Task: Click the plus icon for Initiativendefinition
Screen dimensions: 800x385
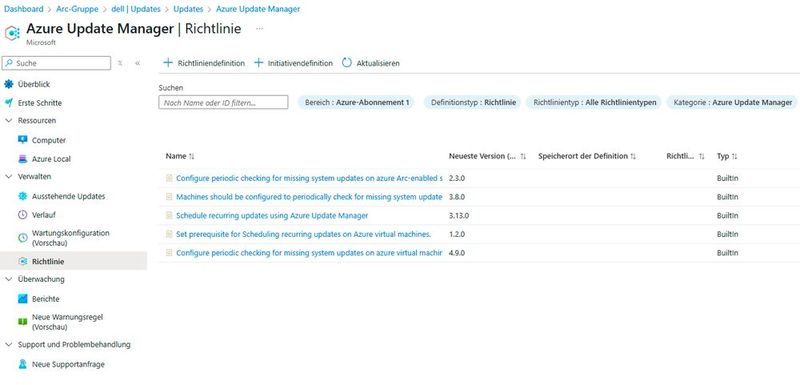Action: [259, 63]
